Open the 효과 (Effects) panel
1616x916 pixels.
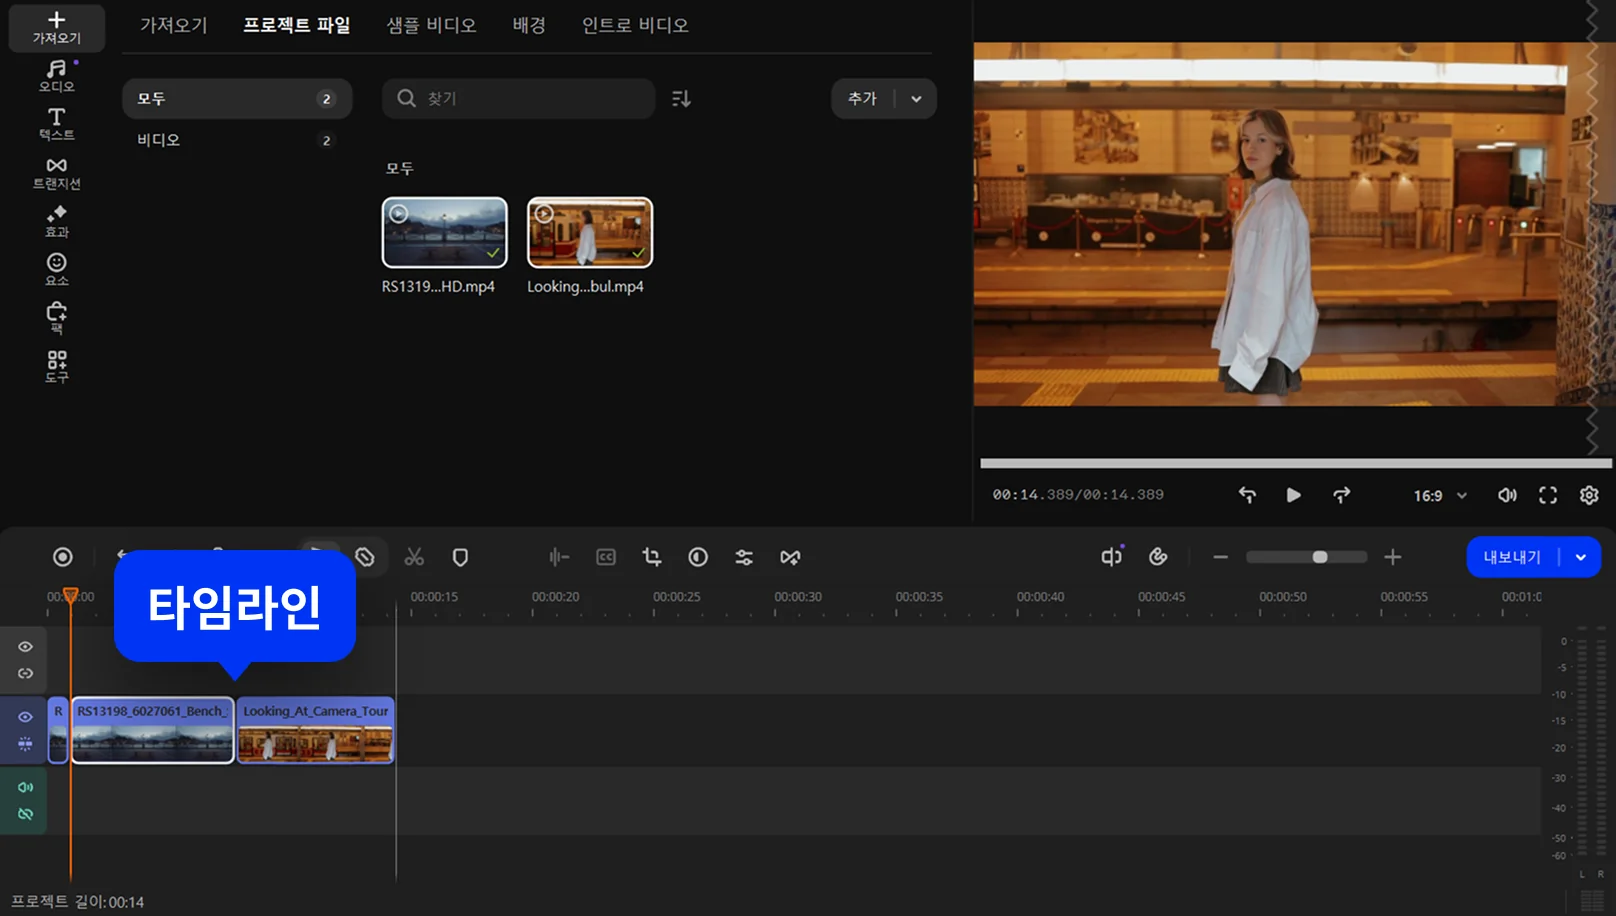[x=56, y=221]
